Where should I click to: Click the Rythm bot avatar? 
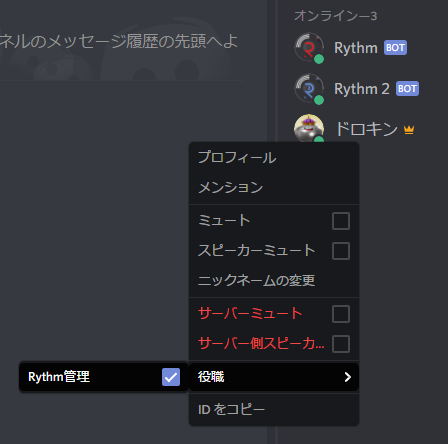[x=309, y=47]
